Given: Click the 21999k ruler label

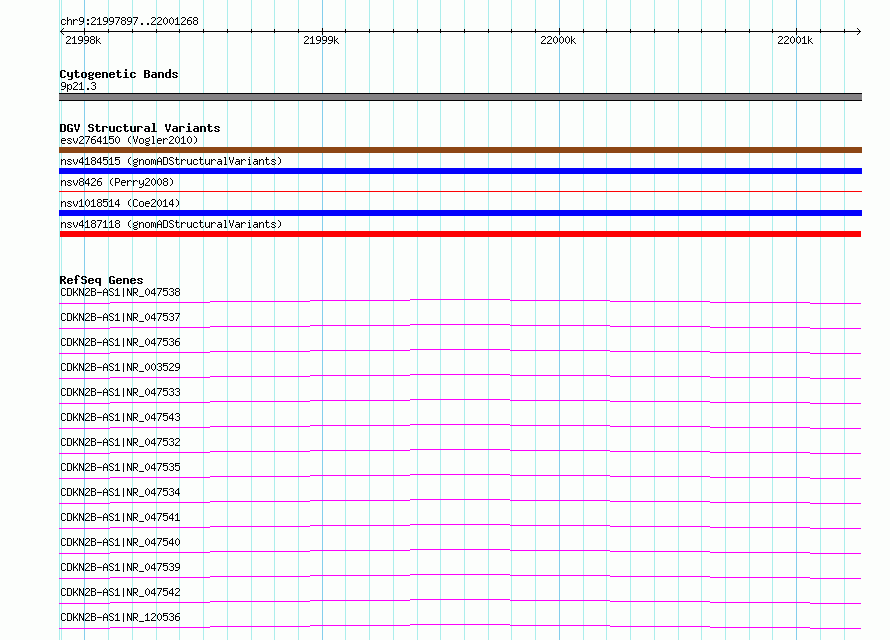Looking at the screenshot, I should point(321,40).
